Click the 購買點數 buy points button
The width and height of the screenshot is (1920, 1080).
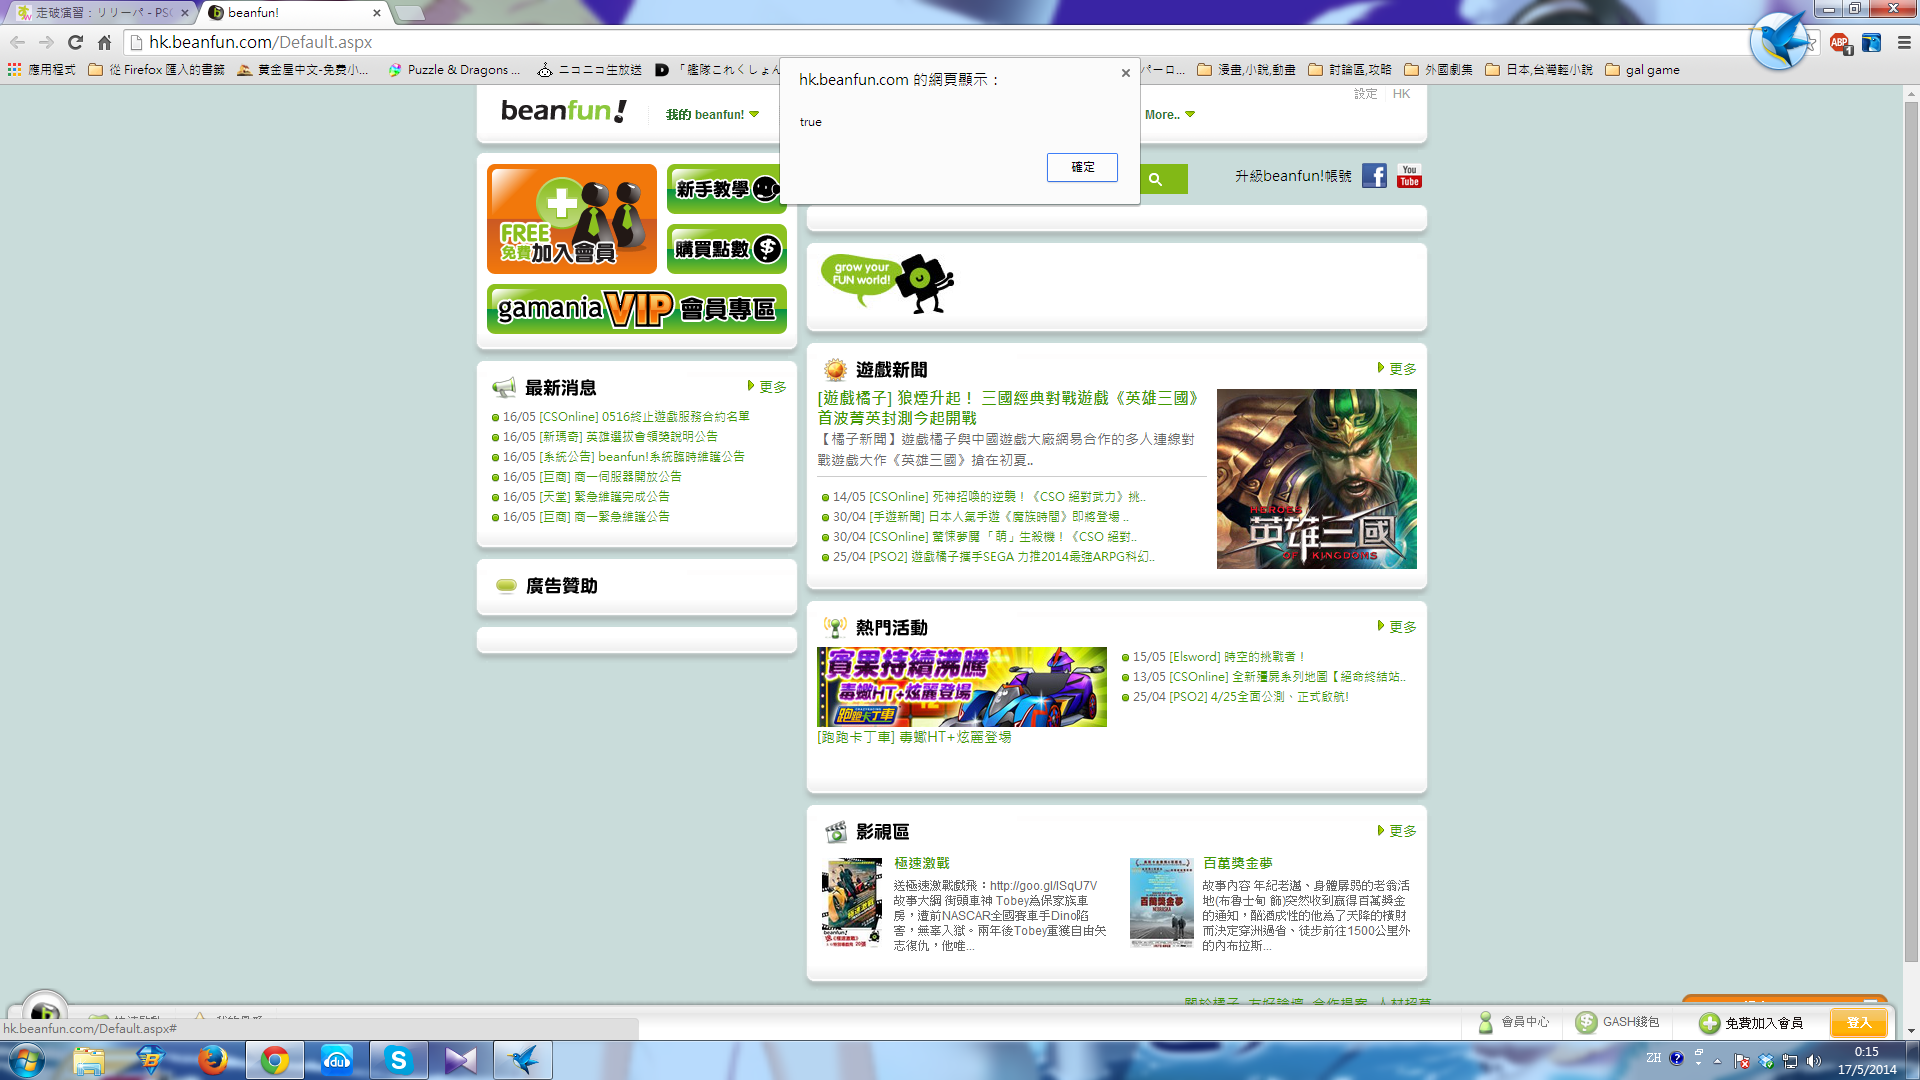point(727,249)
